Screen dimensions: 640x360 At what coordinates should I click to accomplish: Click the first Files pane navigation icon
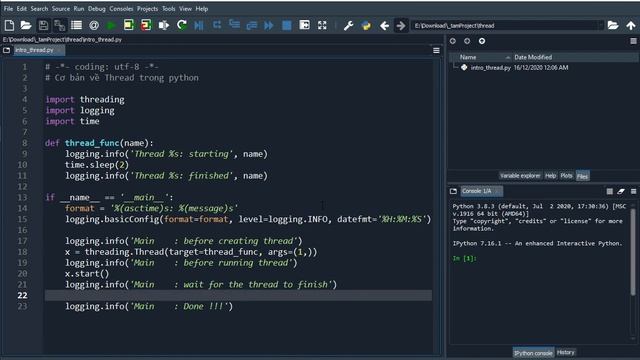point(453,41)
